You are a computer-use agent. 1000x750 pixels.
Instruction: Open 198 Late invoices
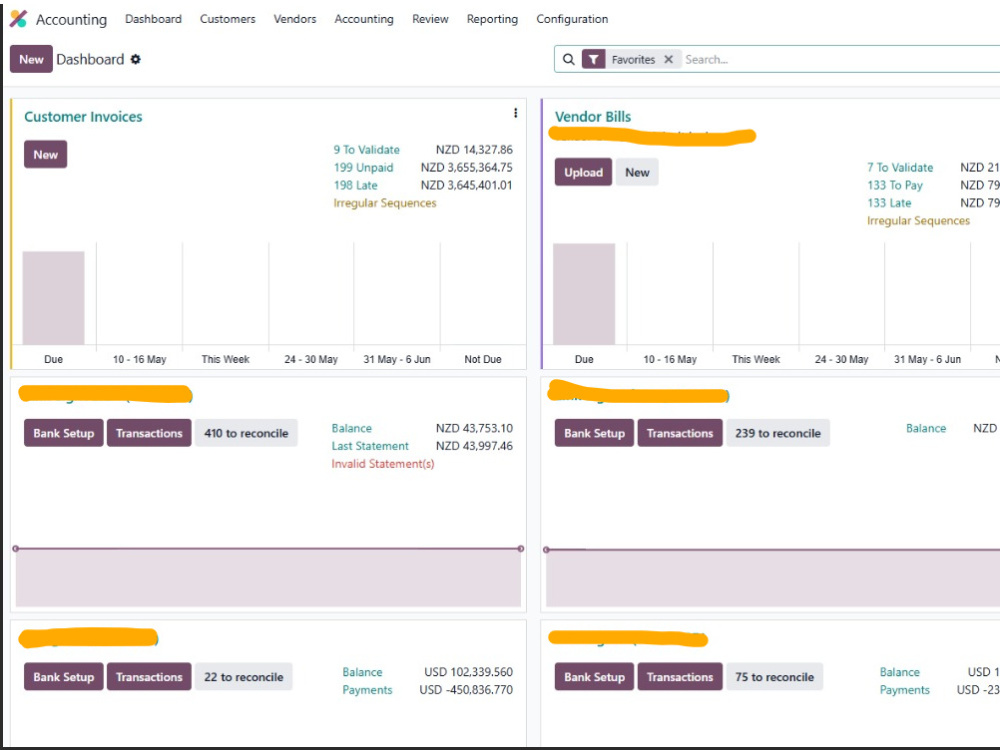(x=355, y=186)
